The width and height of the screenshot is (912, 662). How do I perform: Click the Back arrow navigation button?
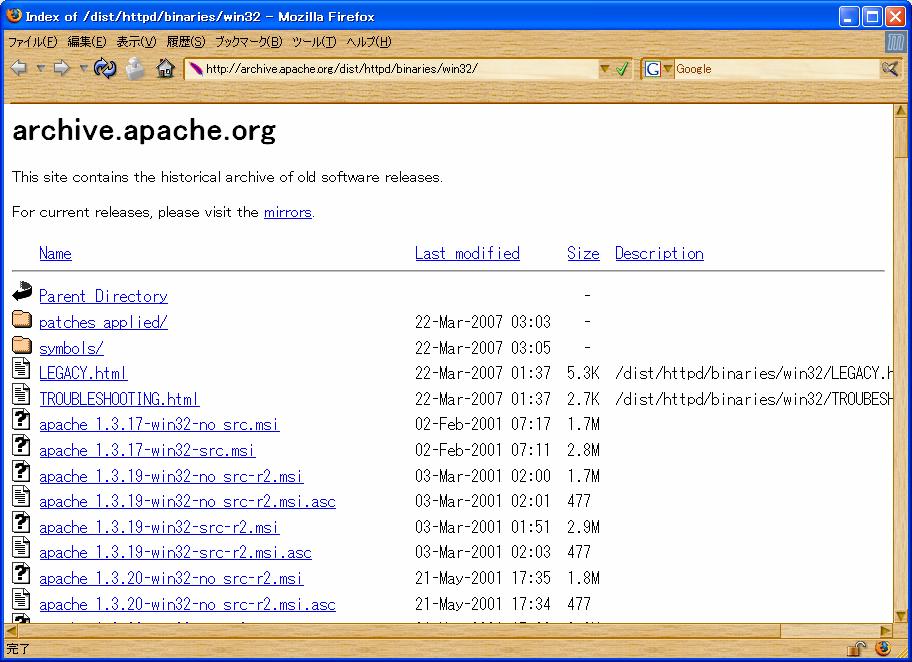19,68
